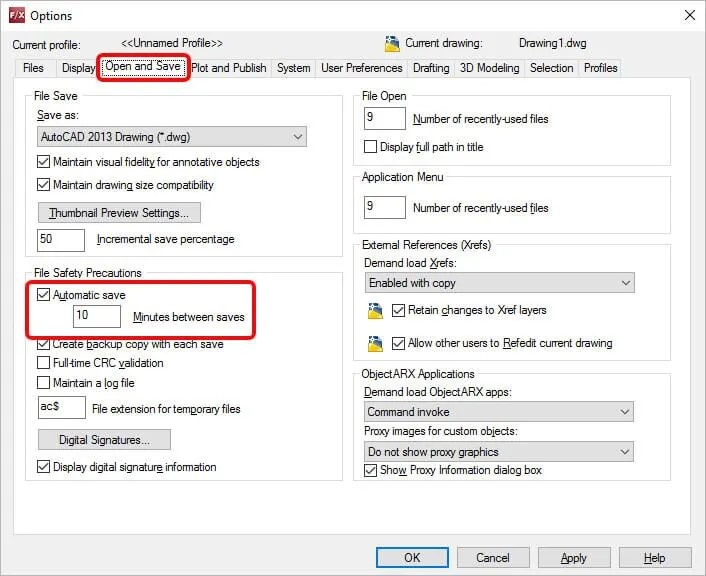706x576 pixels.
Task: Switch to the Drafting tab
Action: tap(431, 68)
